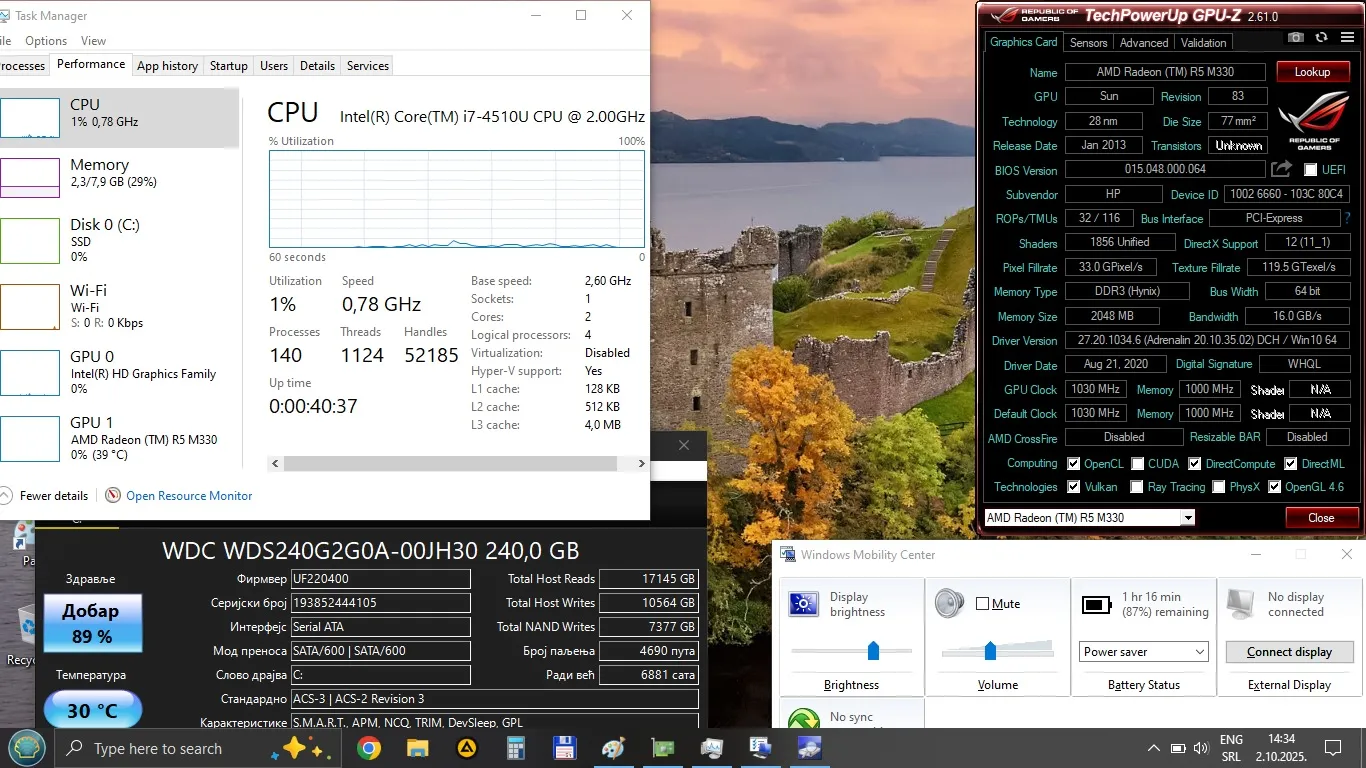1366x768 pixels.
Task: Check the Mute checkbox
Action: pos(982,604)
